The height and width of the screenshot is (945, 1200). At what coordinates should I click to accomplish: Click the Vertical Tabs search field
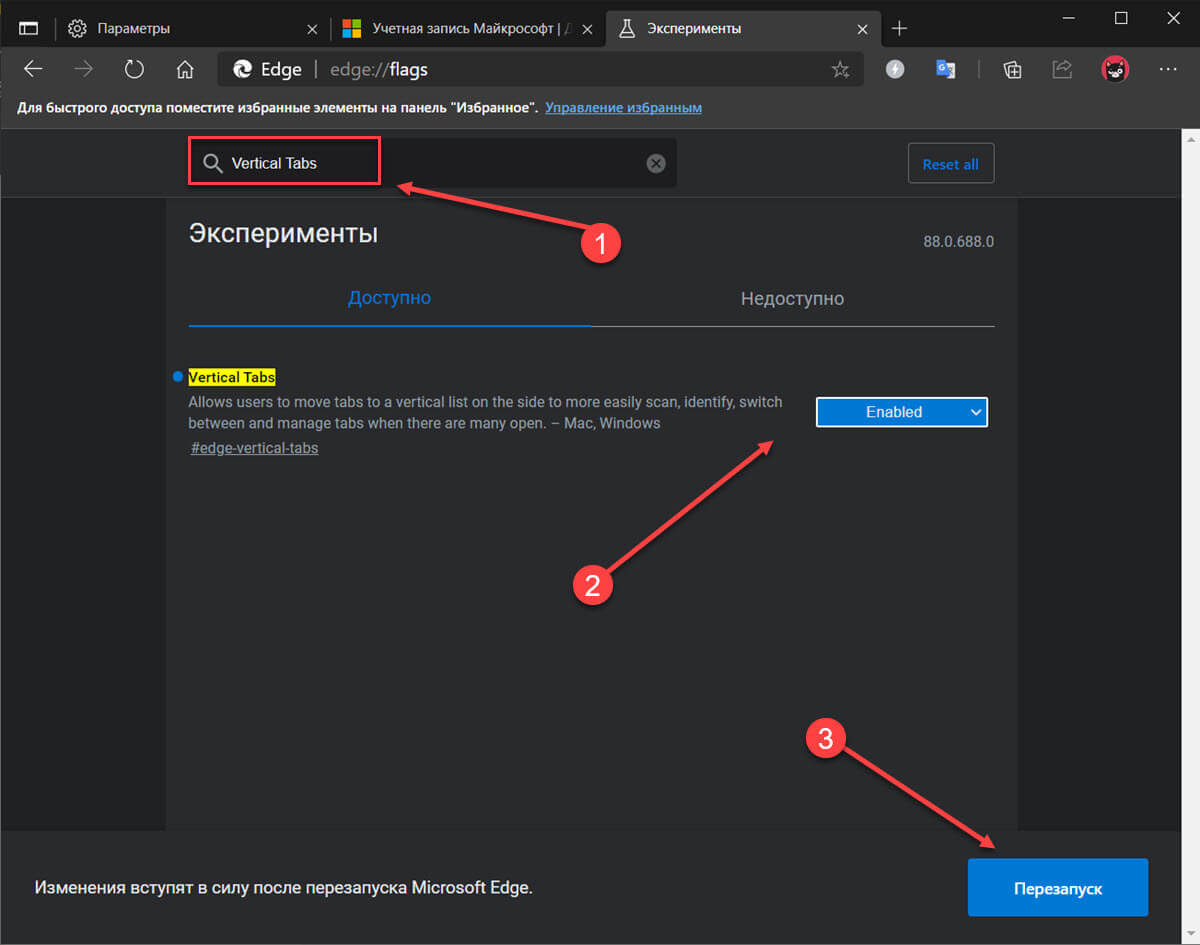pos(433,163)
